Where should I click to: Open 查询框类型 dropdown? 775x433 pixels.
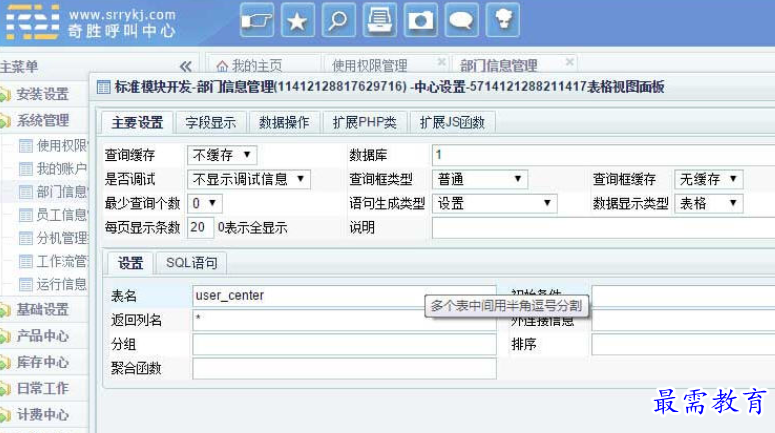pos(479,179)
